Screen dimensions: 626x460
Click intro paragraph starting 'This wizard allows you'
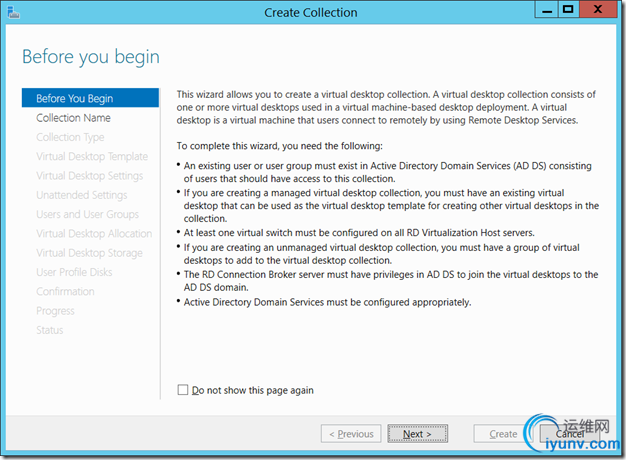click(386, 107)
